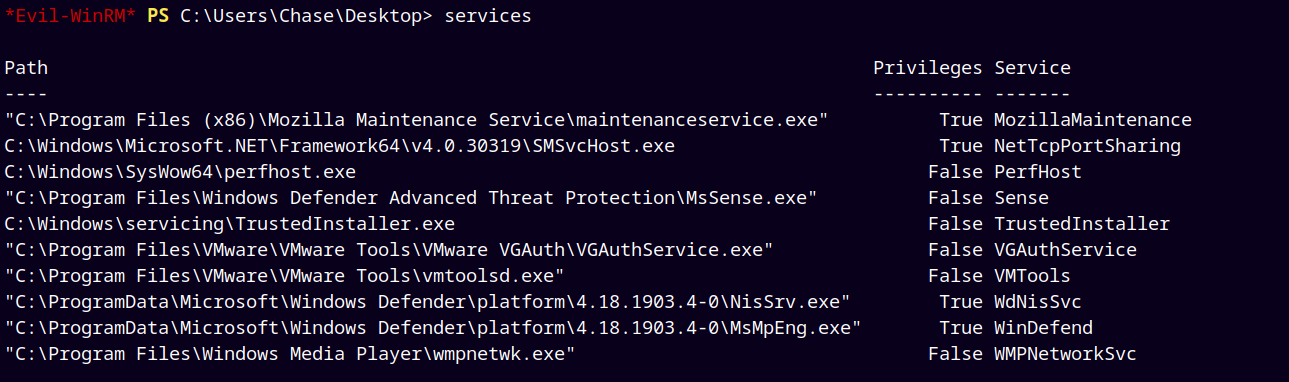Click the perfhost.exe path text
Image resolution: width=1289 pixels, height=382 pixels.
[x=180, y=172]
